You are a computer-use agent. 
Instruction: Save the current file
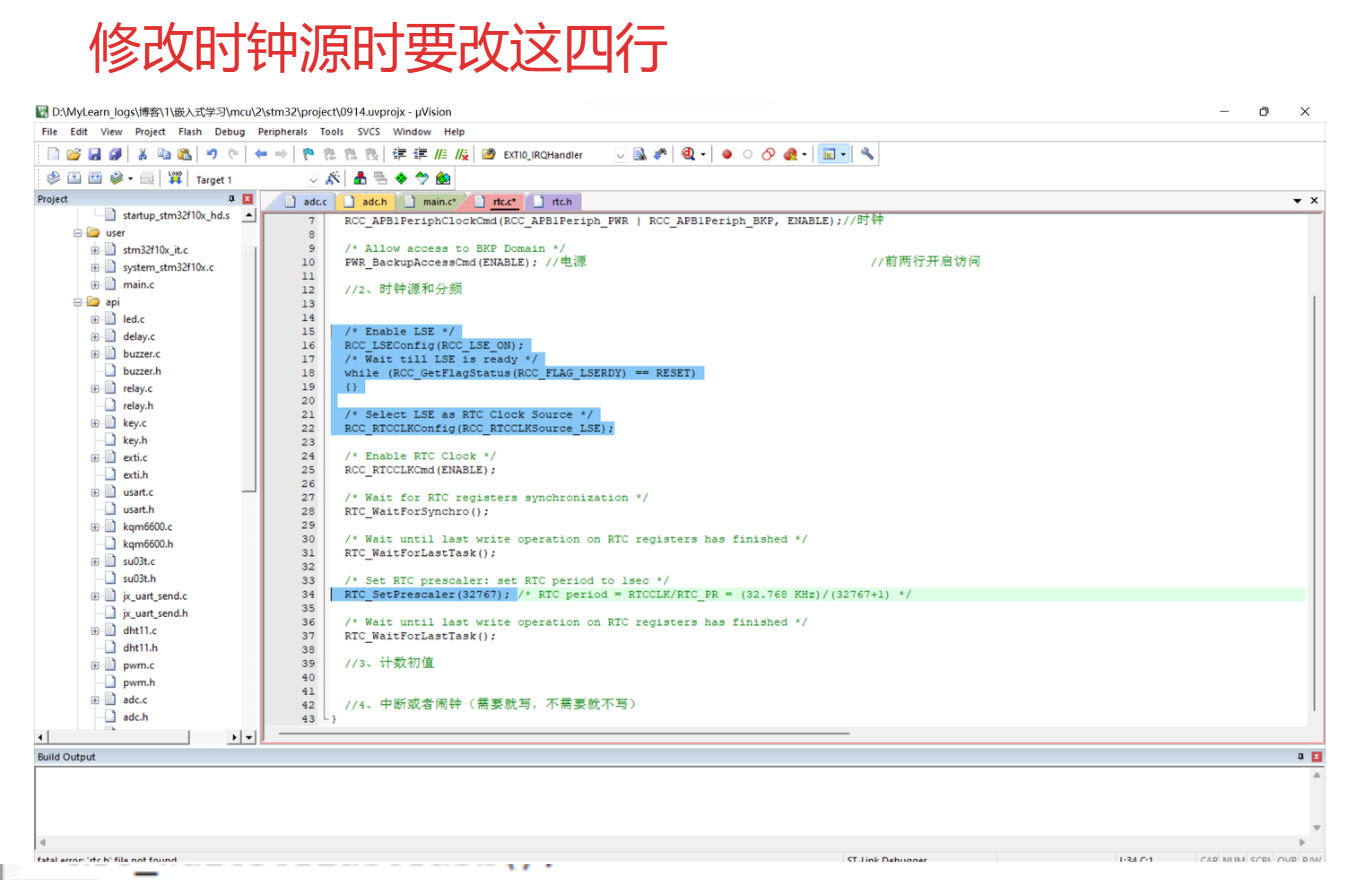click(95, 154)
